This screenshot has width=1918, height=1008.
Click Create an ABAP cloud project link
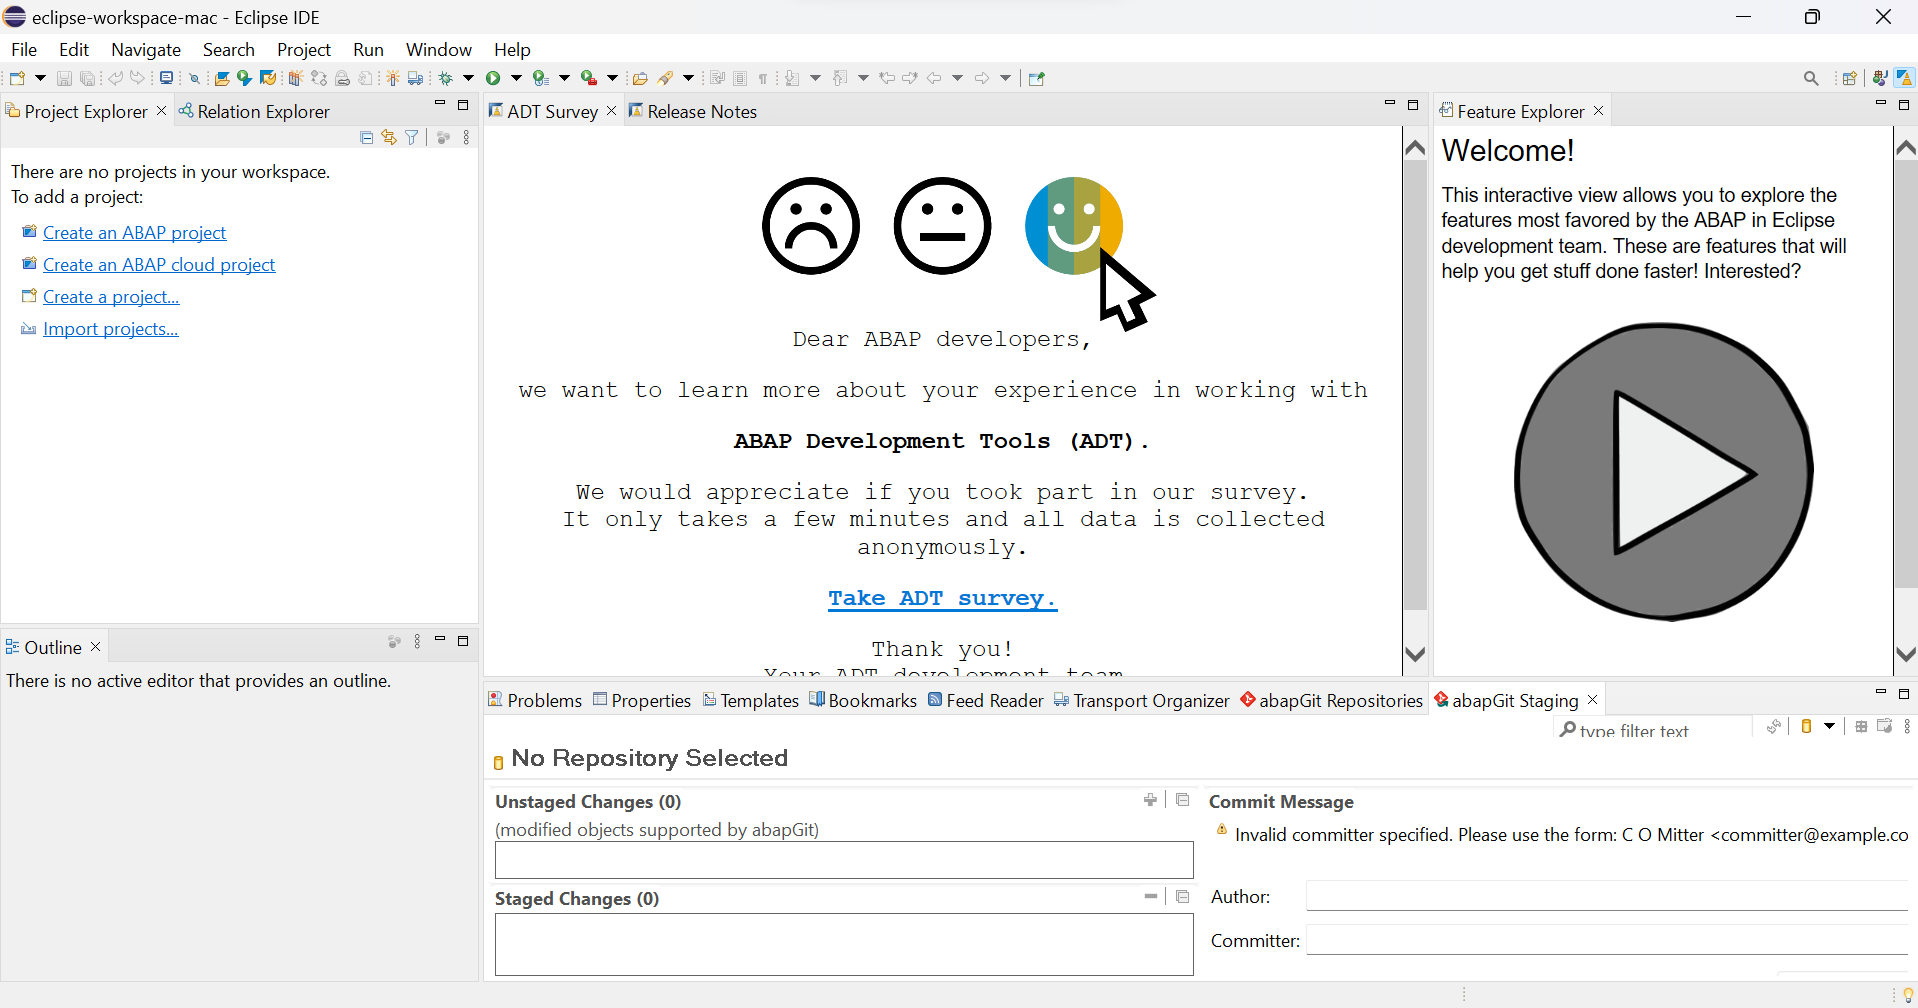click(x=159, y=265)
